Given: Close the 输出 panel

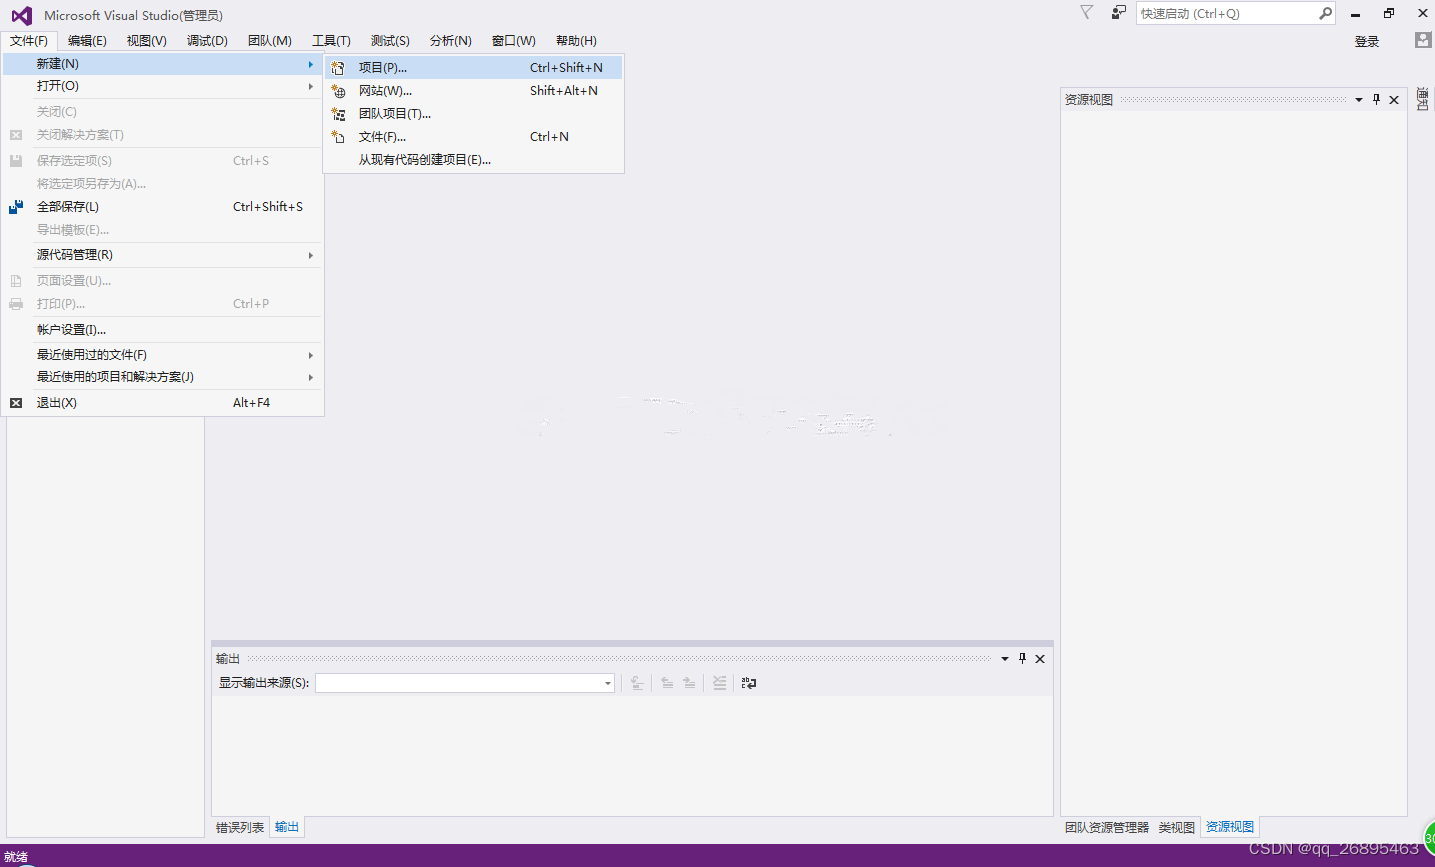Looking at the screenshot, I should click(1040, 659).
